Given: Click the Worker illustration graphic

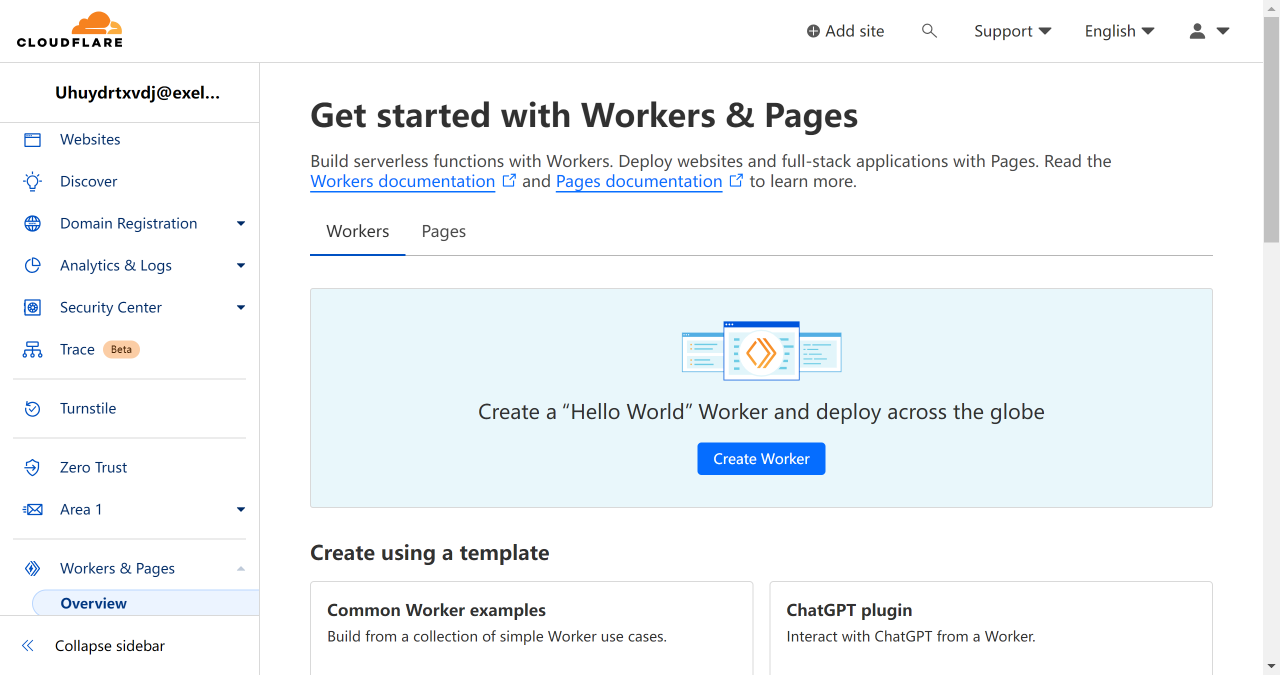Looking at the screenshot, I should (x=761, y=350).
